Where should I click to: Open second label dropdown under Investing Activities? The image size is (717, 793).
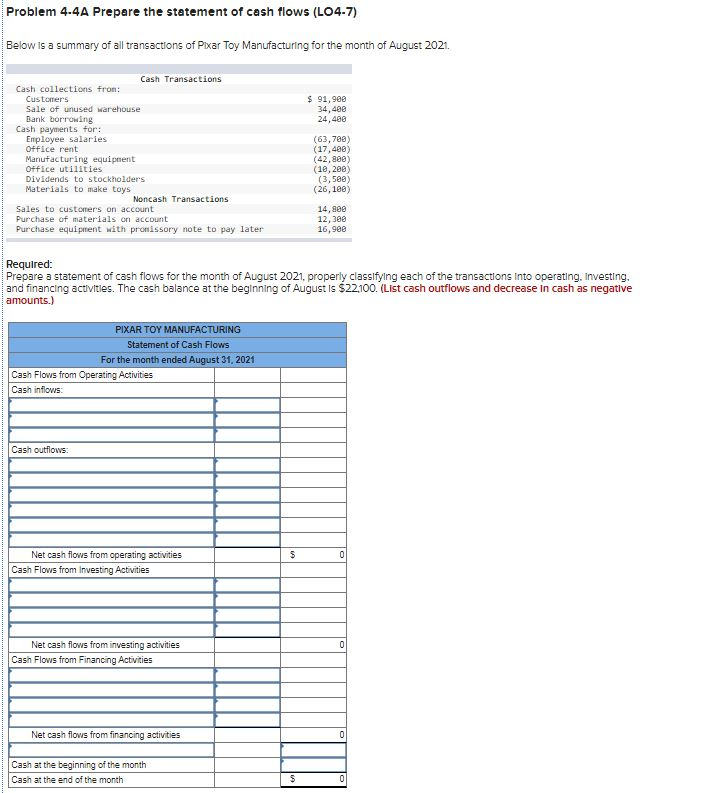[x=111, y=600]
